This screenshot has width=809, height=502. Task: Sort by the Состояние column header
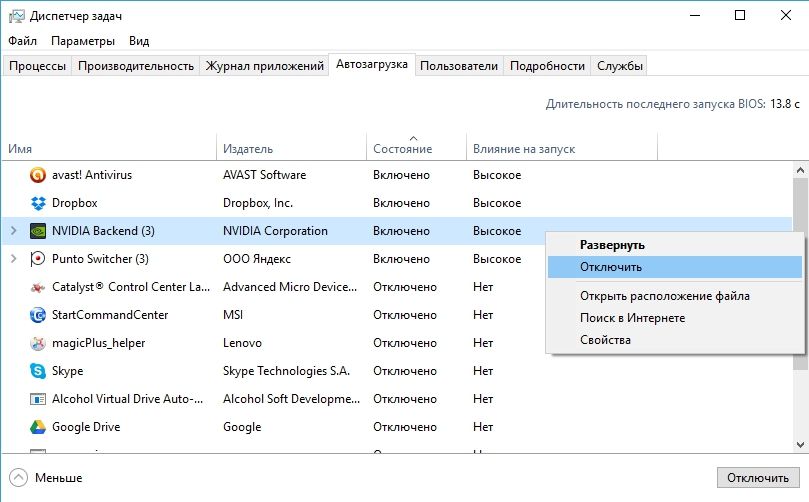[402, 149]
